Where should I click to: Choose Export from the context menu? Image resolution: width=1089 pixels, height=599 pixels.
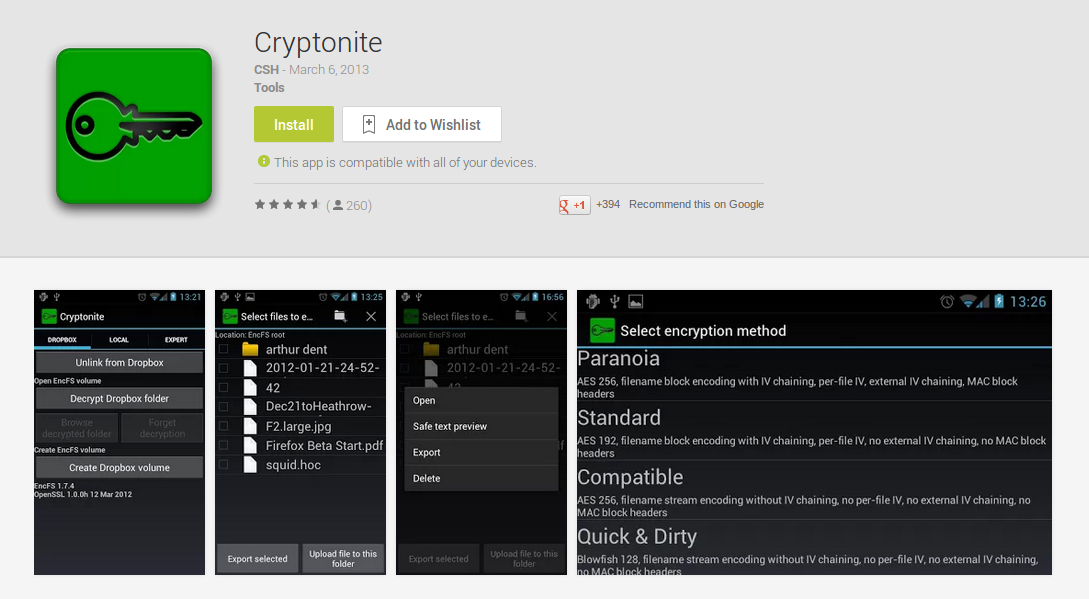coord(481,452)
